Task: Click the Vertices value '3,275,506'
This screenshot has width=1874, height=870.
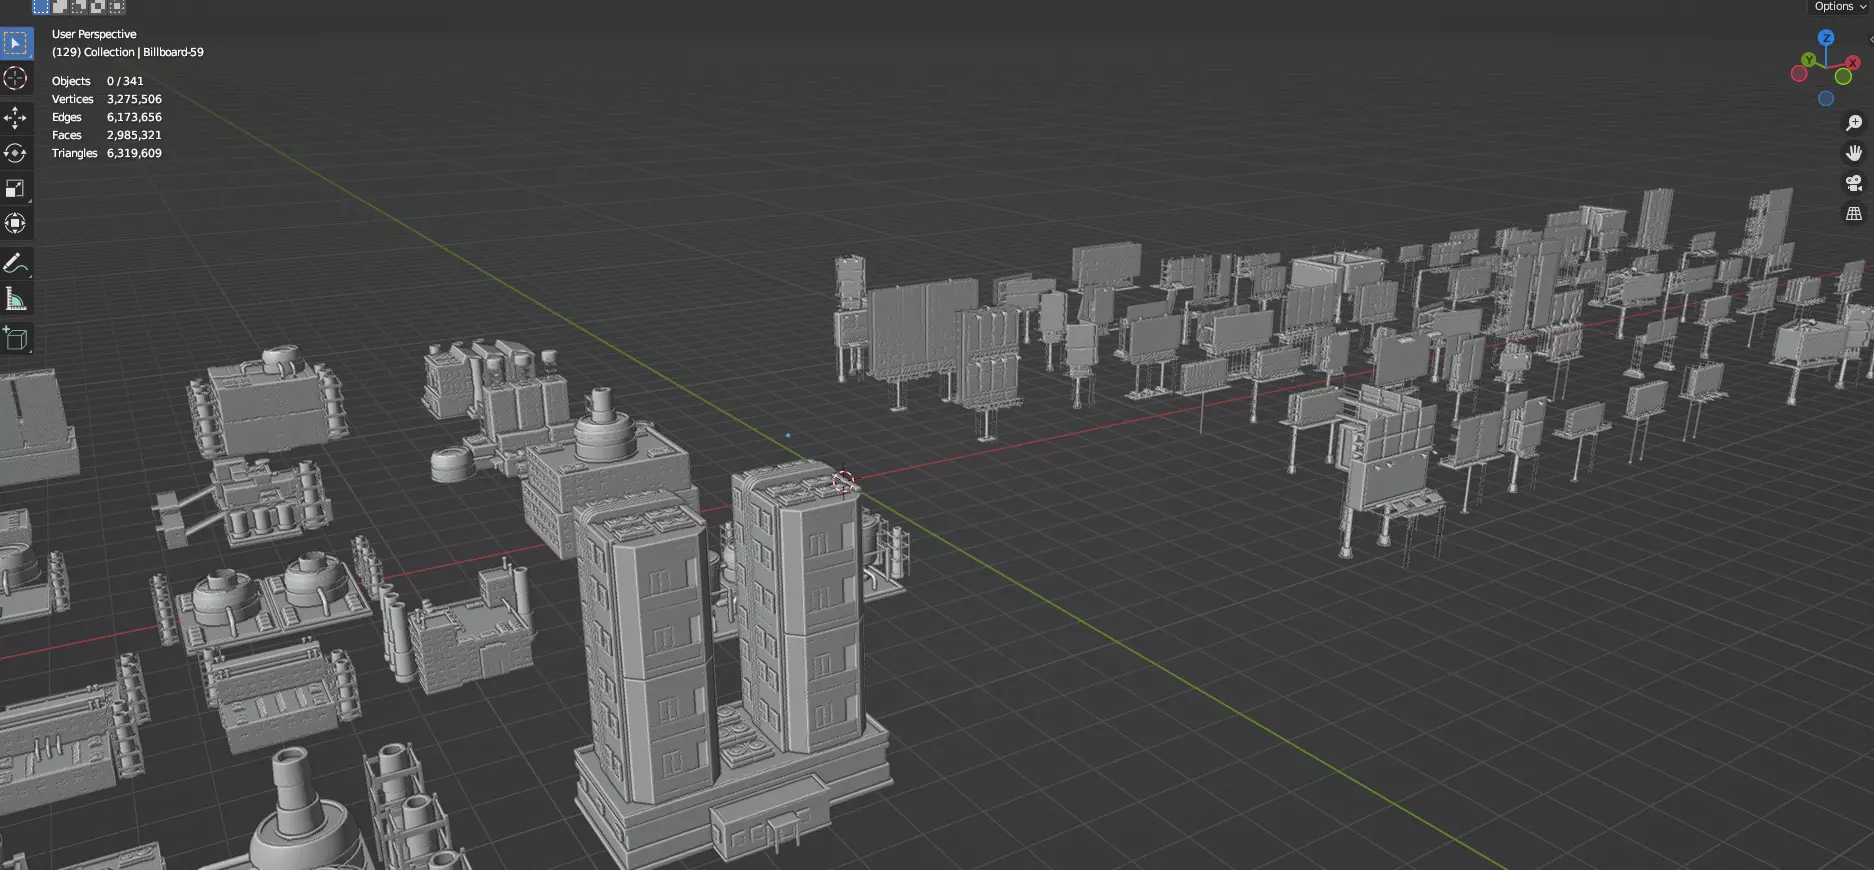Action: (x=134, y=99)
